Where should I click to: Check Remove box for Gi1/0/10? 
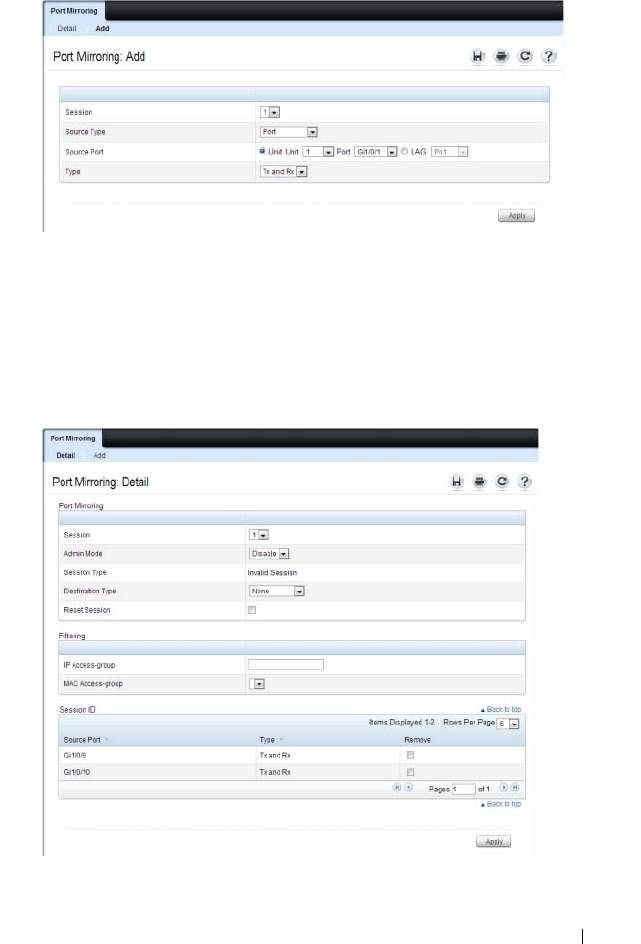(410, 772)
